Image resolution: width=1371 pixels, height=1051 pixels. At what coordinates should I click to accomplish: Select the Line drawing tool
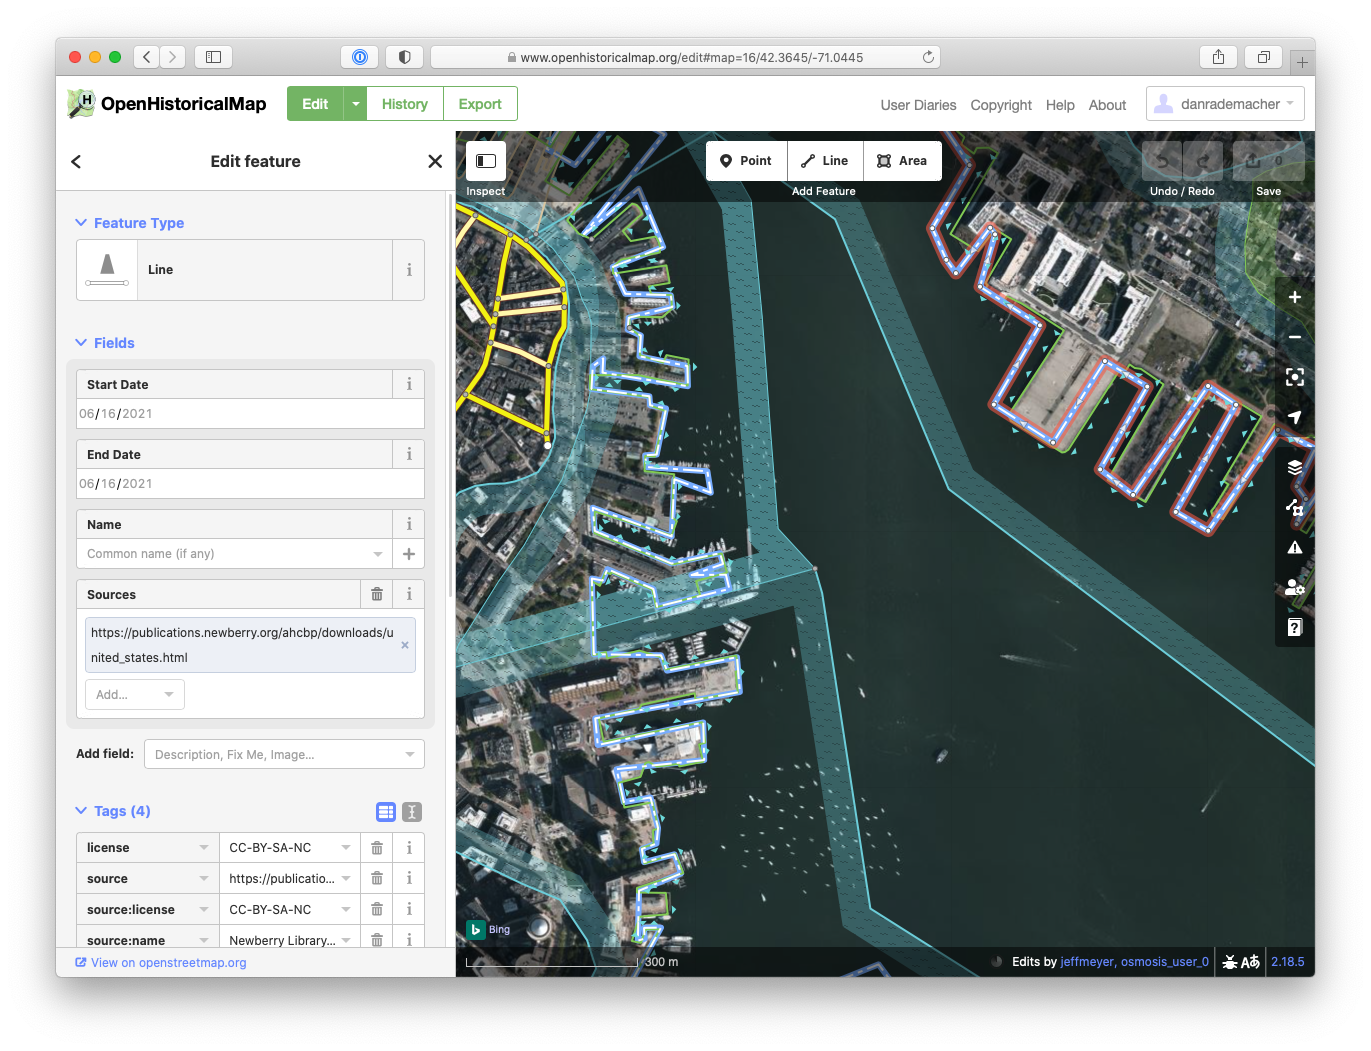824,160
